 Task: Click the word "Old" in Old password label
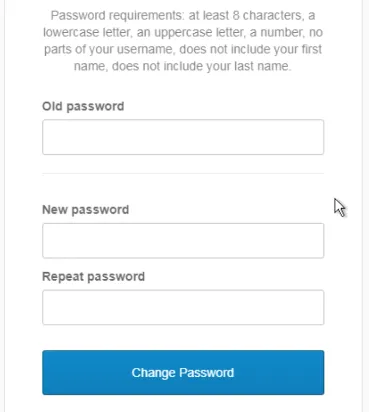[x=52, y=106]
